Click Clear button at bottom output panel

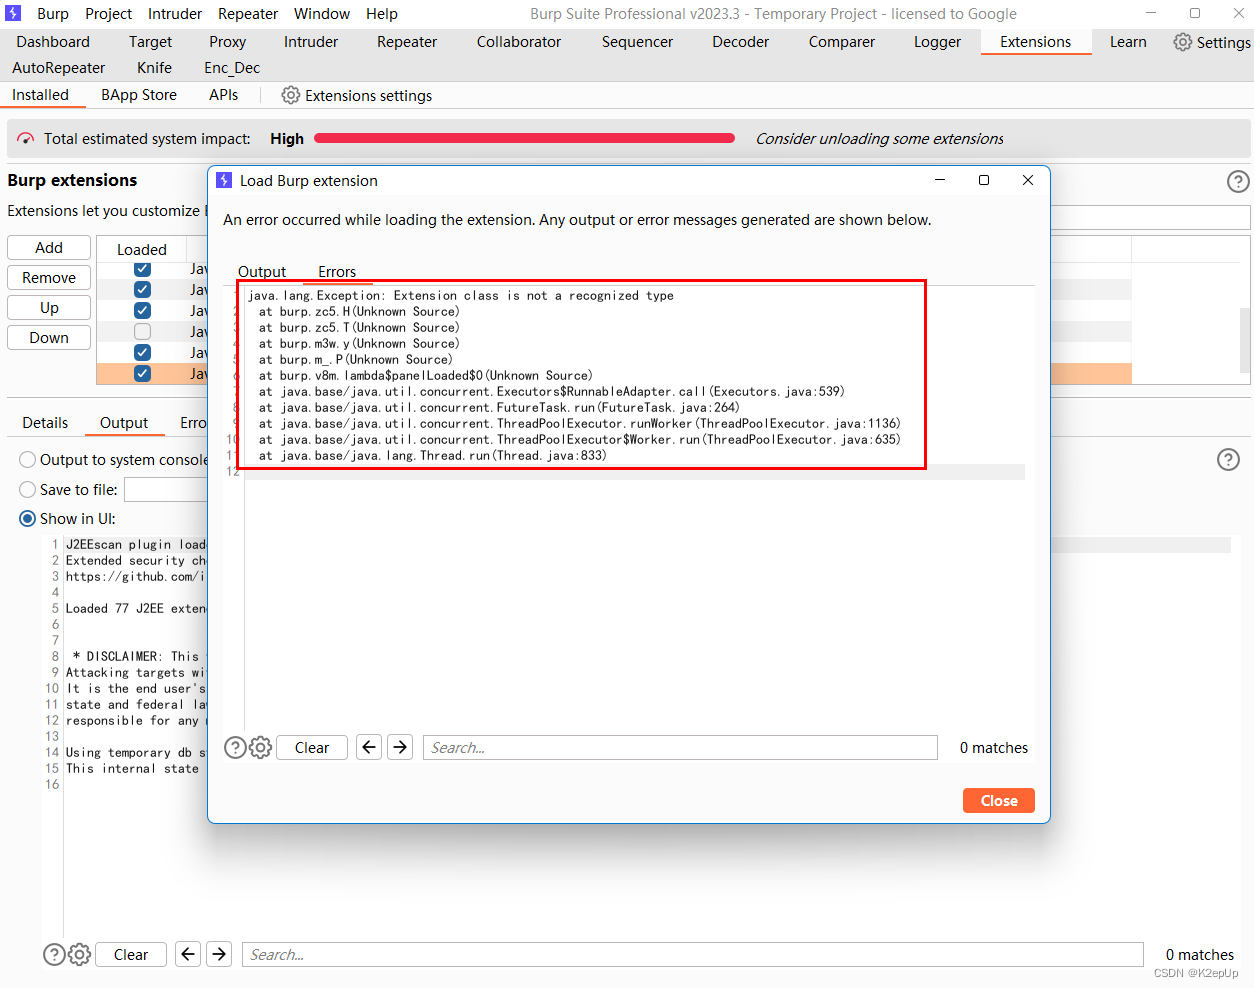[131, 955]
